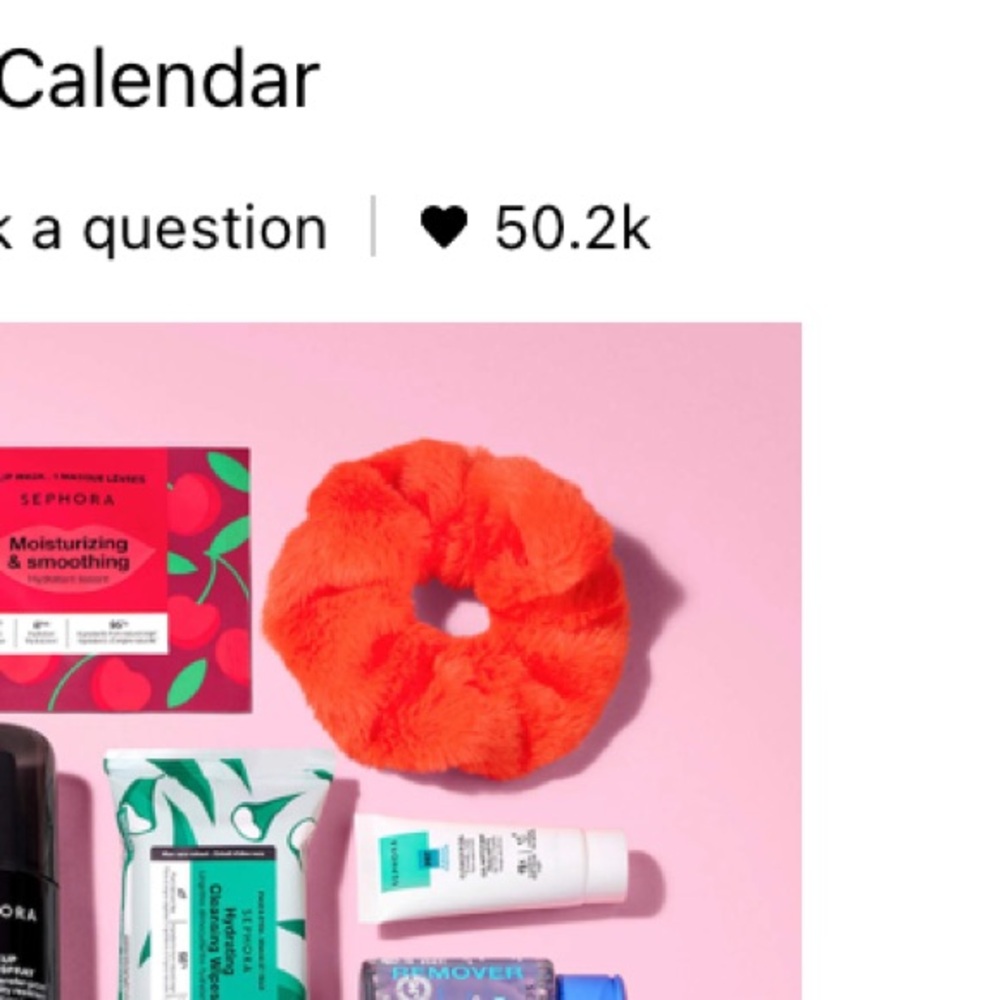Click the Calendar product title text
Image resolution: width=1000 pixels, height=1000 pixels.
pyautogui.click(x=158, y=81)
